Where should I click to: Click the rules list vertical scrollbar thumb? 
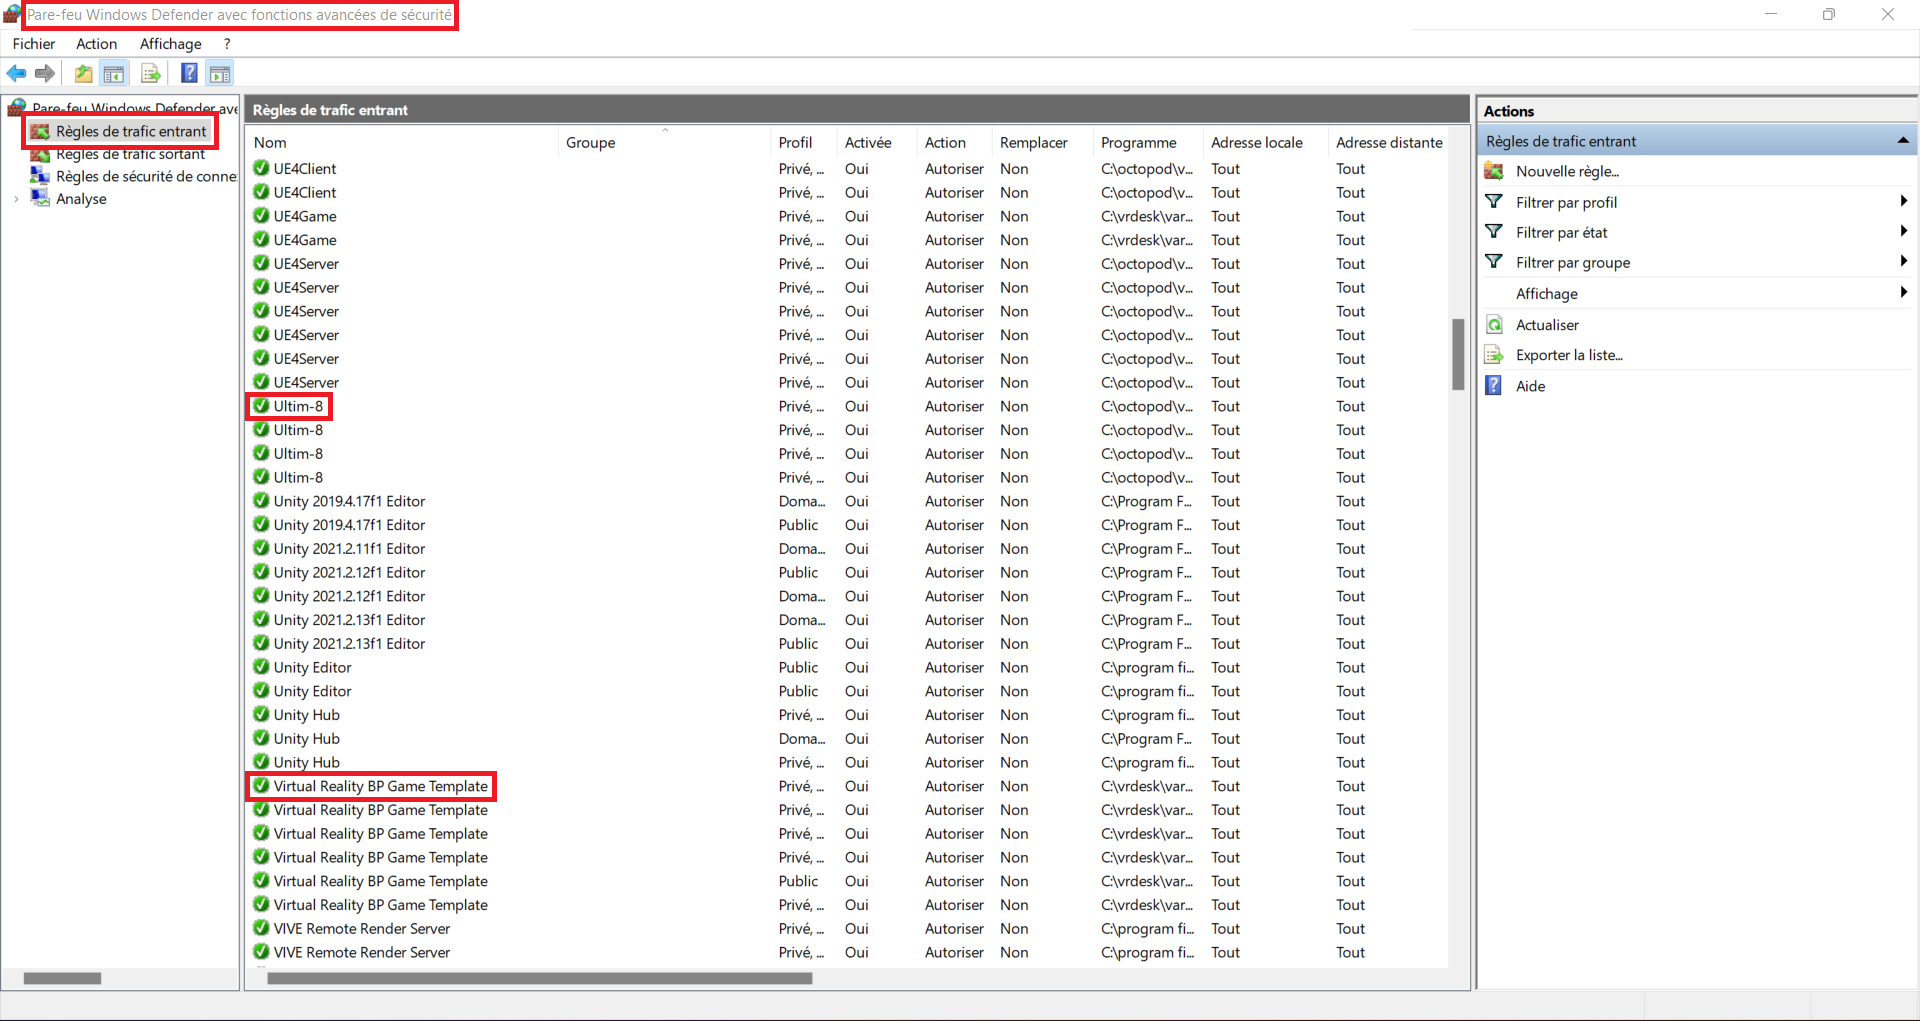tap(1458, 354)
